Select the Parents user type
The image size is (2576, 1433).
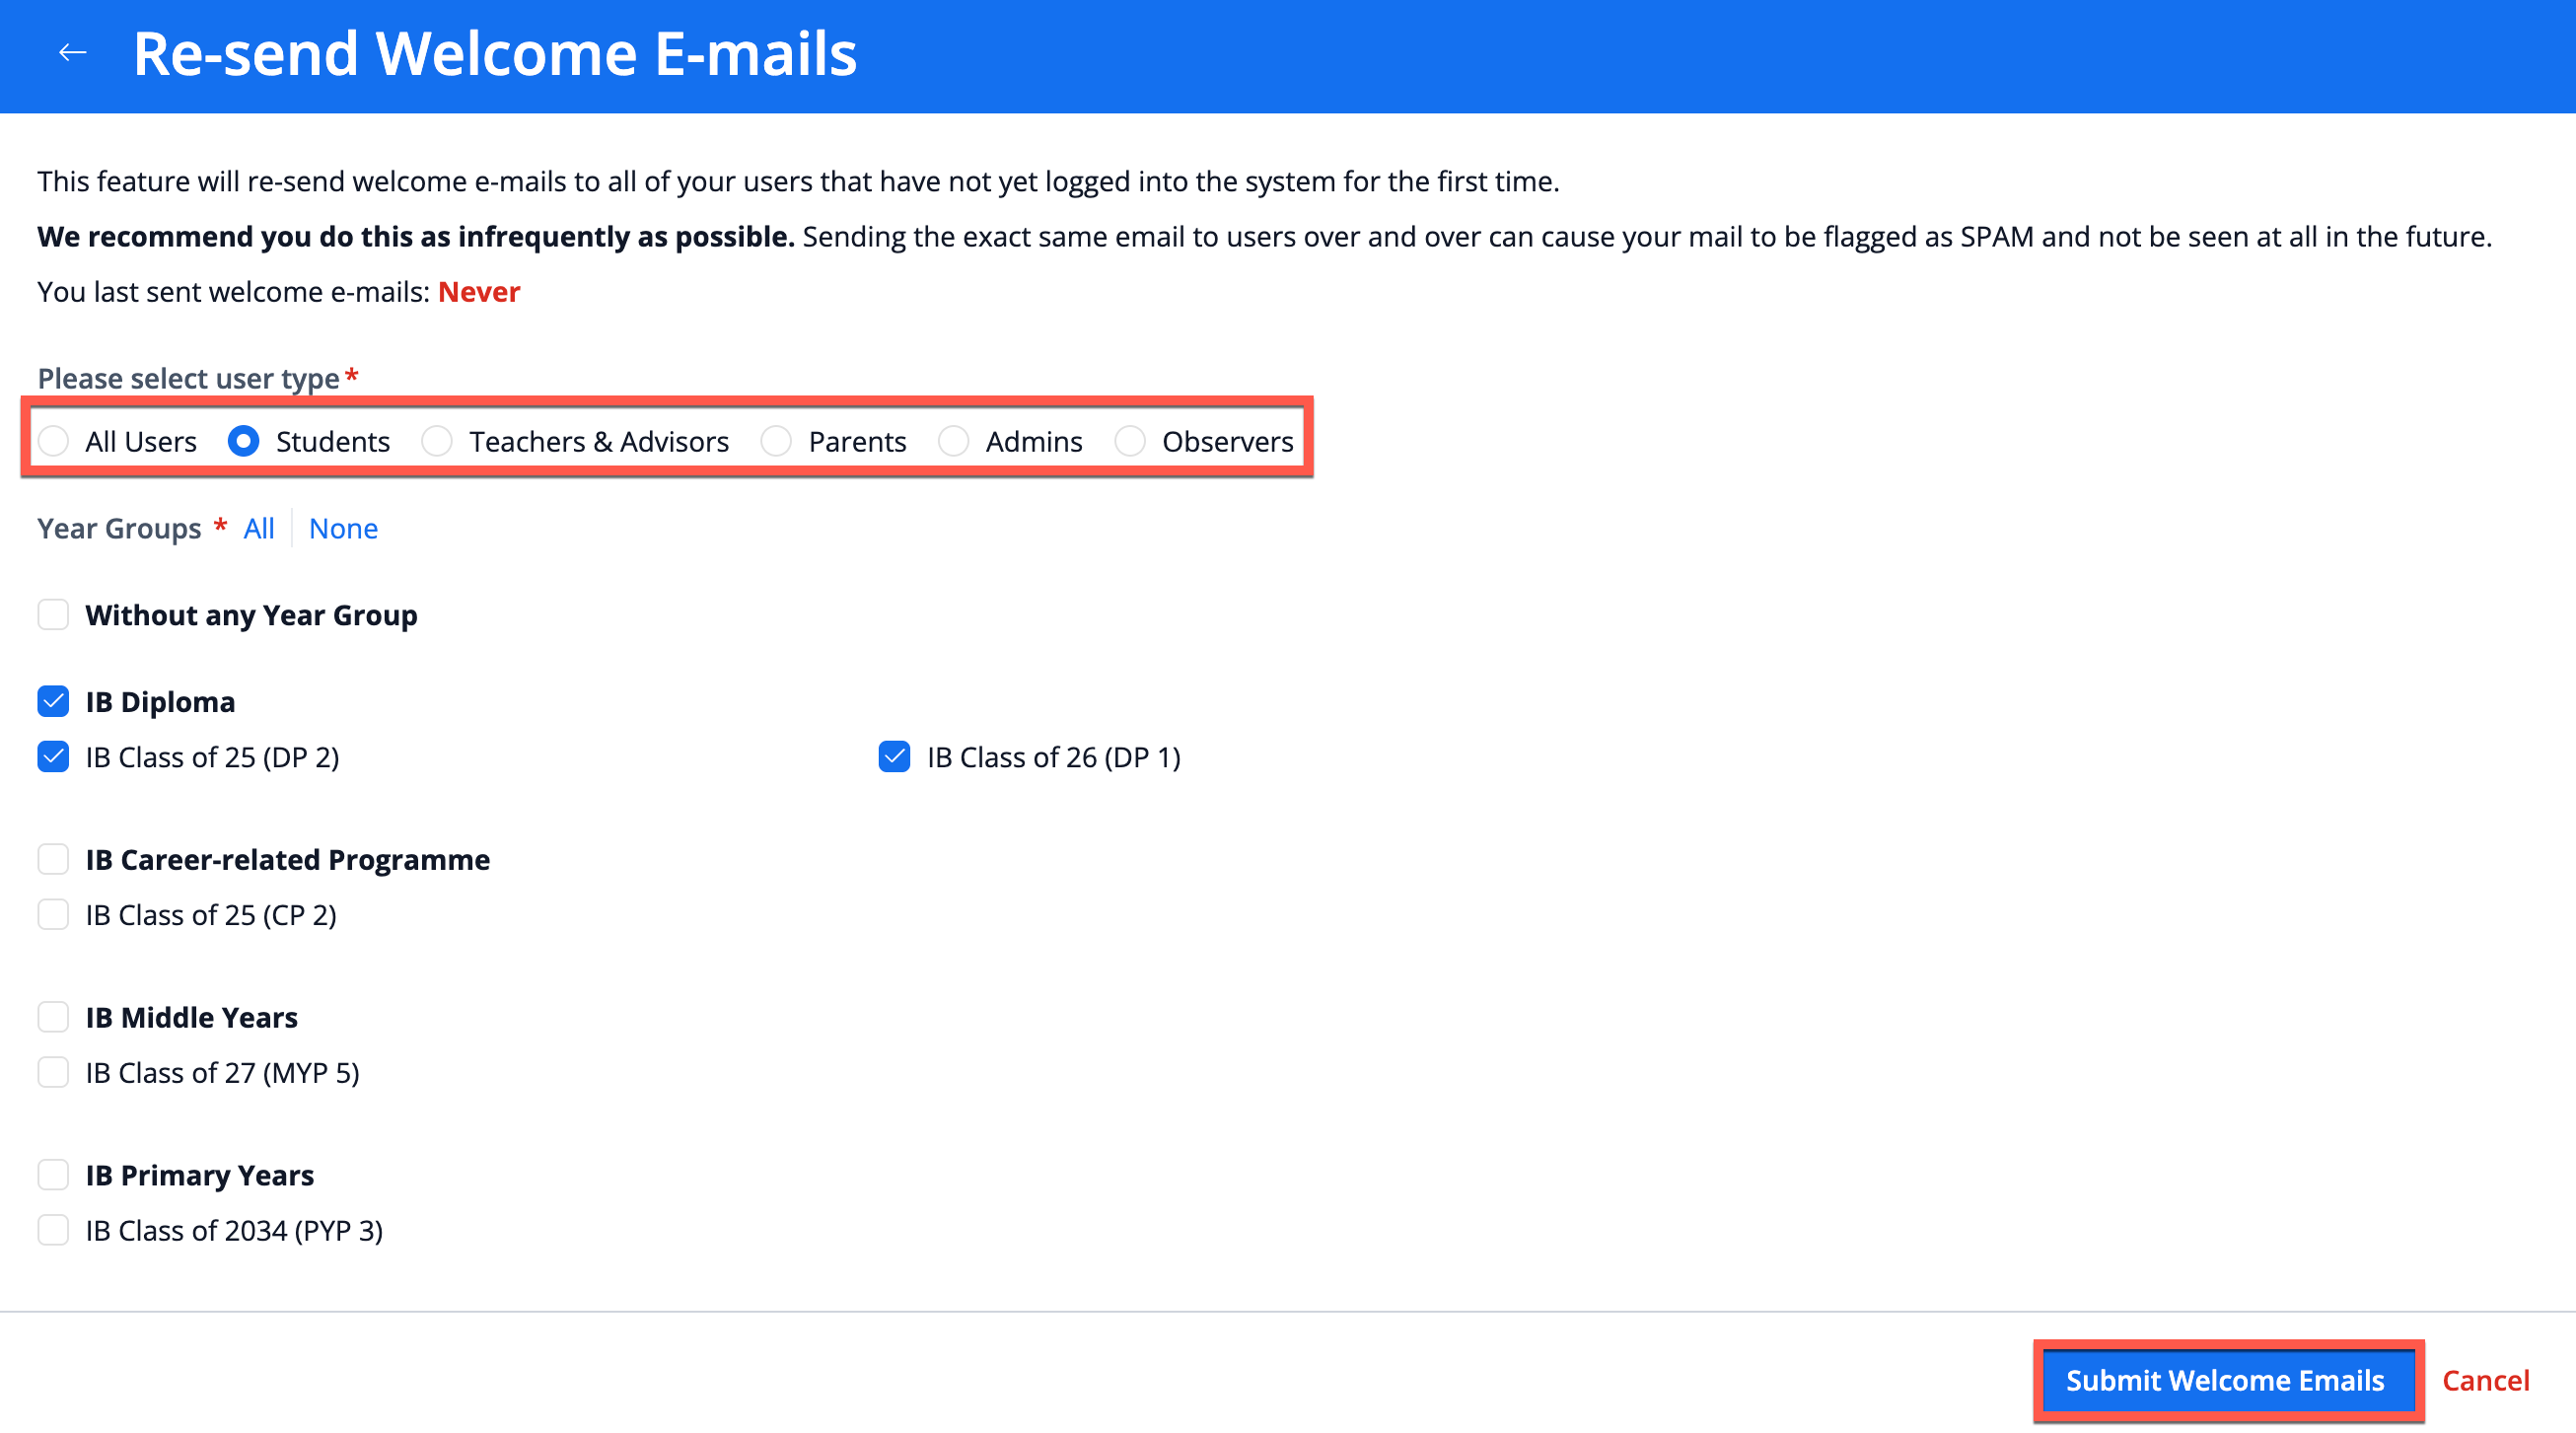pos(777,441)
